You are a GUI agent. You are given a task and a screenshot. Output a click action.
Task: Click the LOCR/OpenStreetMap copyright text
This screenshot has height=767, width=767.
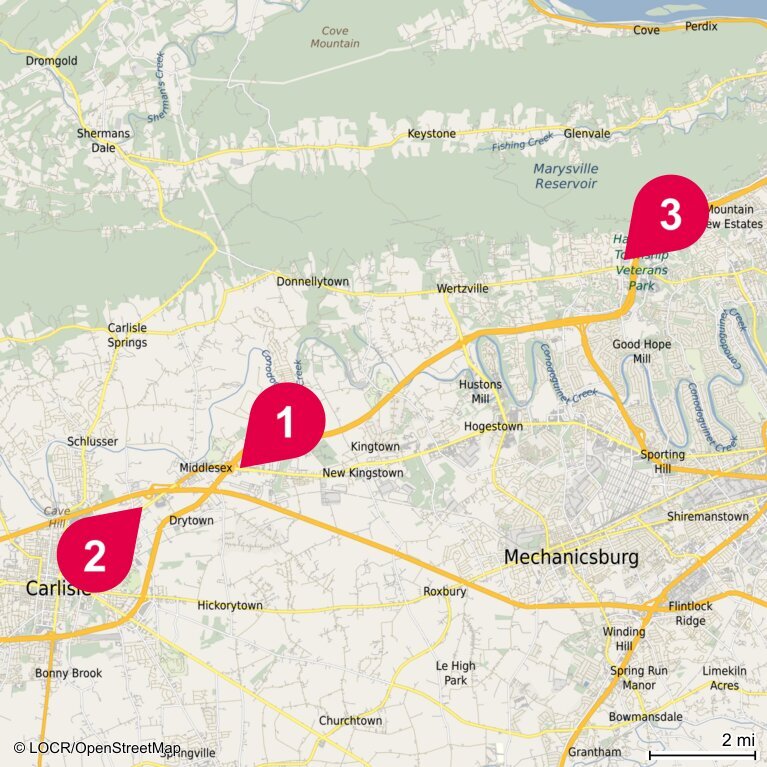[98, 748]
